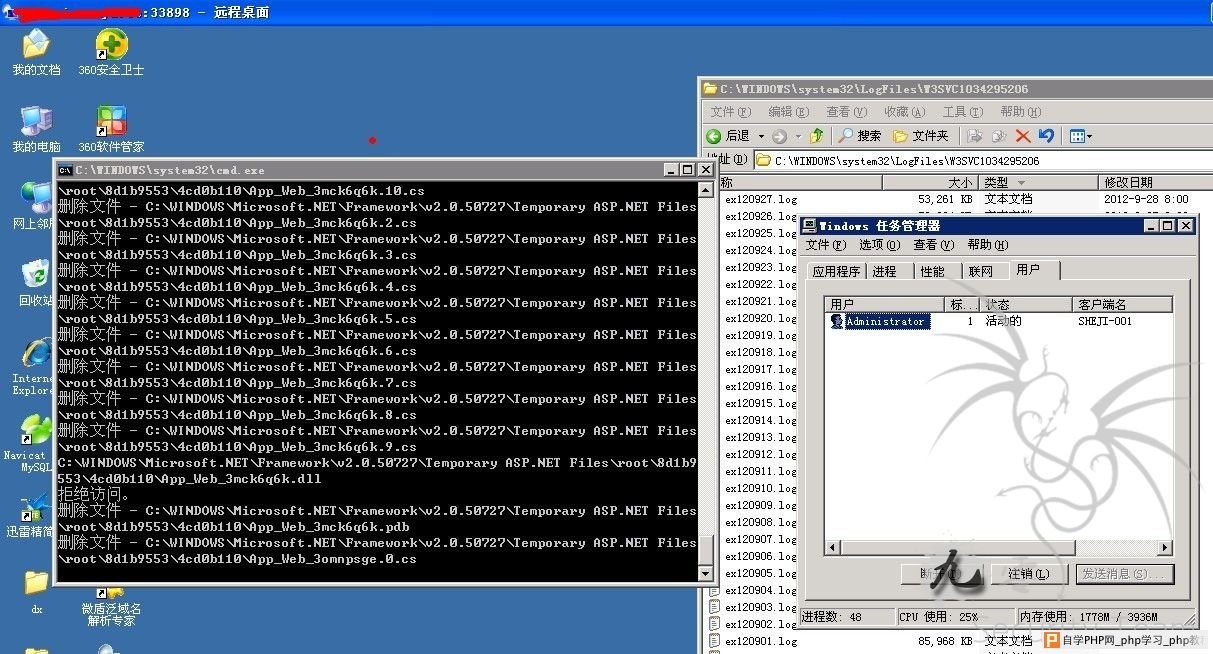
Task: Click 状态 column header in Task Manager
Action: (x=1025, y=304)
